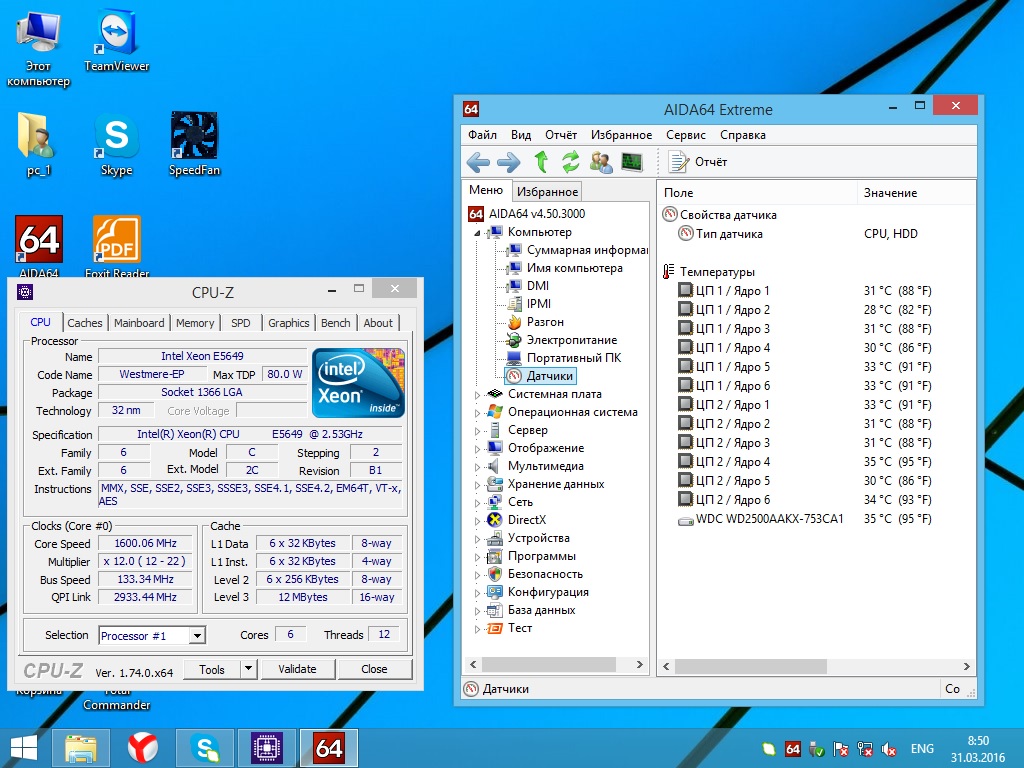Open the Сервис menu in AIDA64
The image size is (1024, 768).
pos(686,135)
